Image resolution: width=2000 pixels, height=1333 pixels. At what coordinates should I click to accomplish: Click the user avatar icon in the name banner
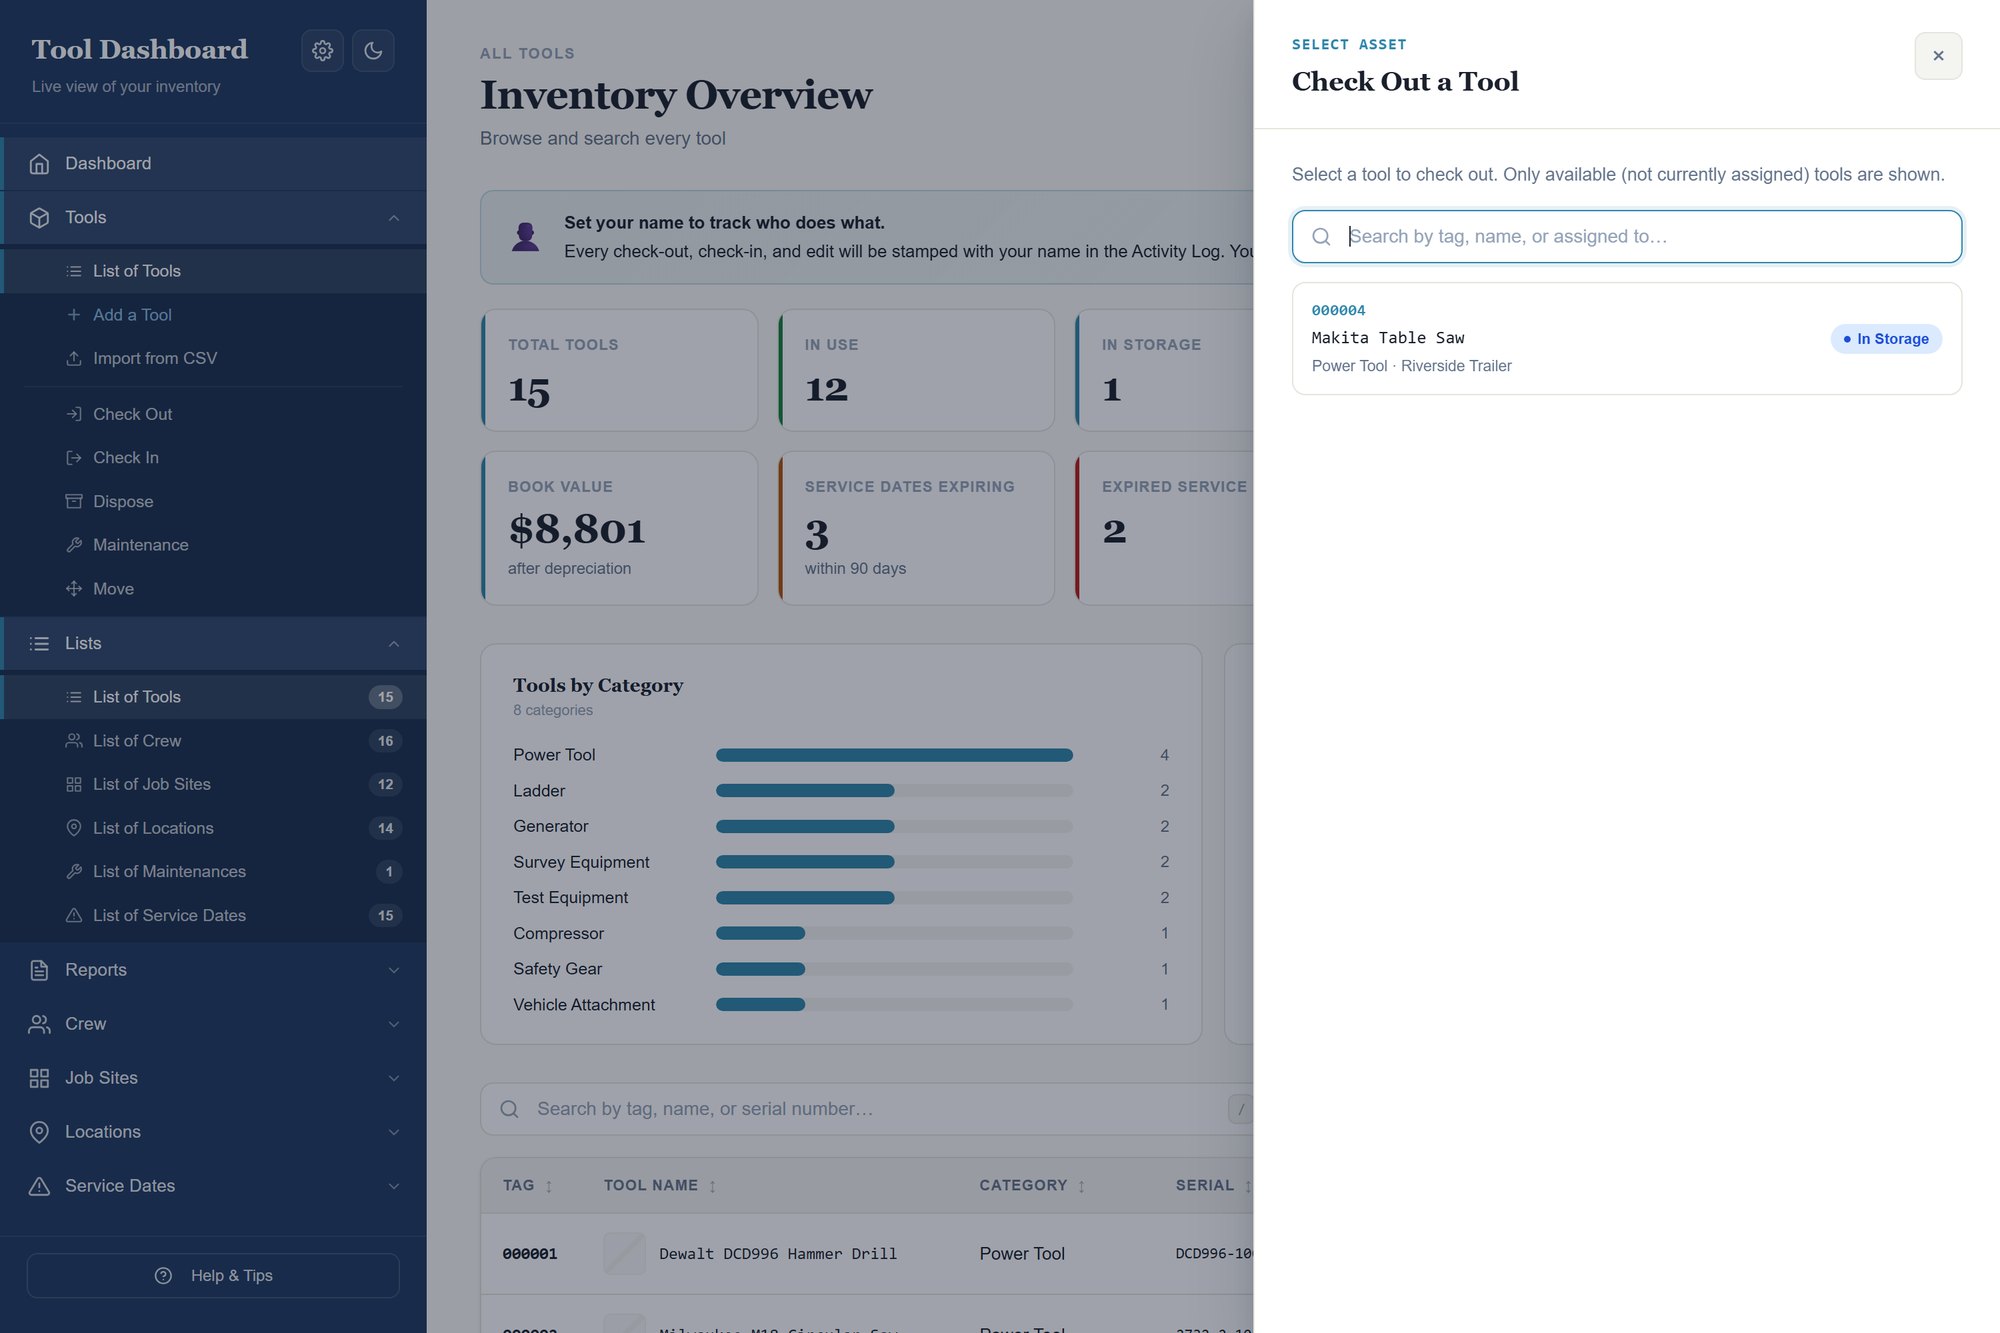click(x=525, y=237)
